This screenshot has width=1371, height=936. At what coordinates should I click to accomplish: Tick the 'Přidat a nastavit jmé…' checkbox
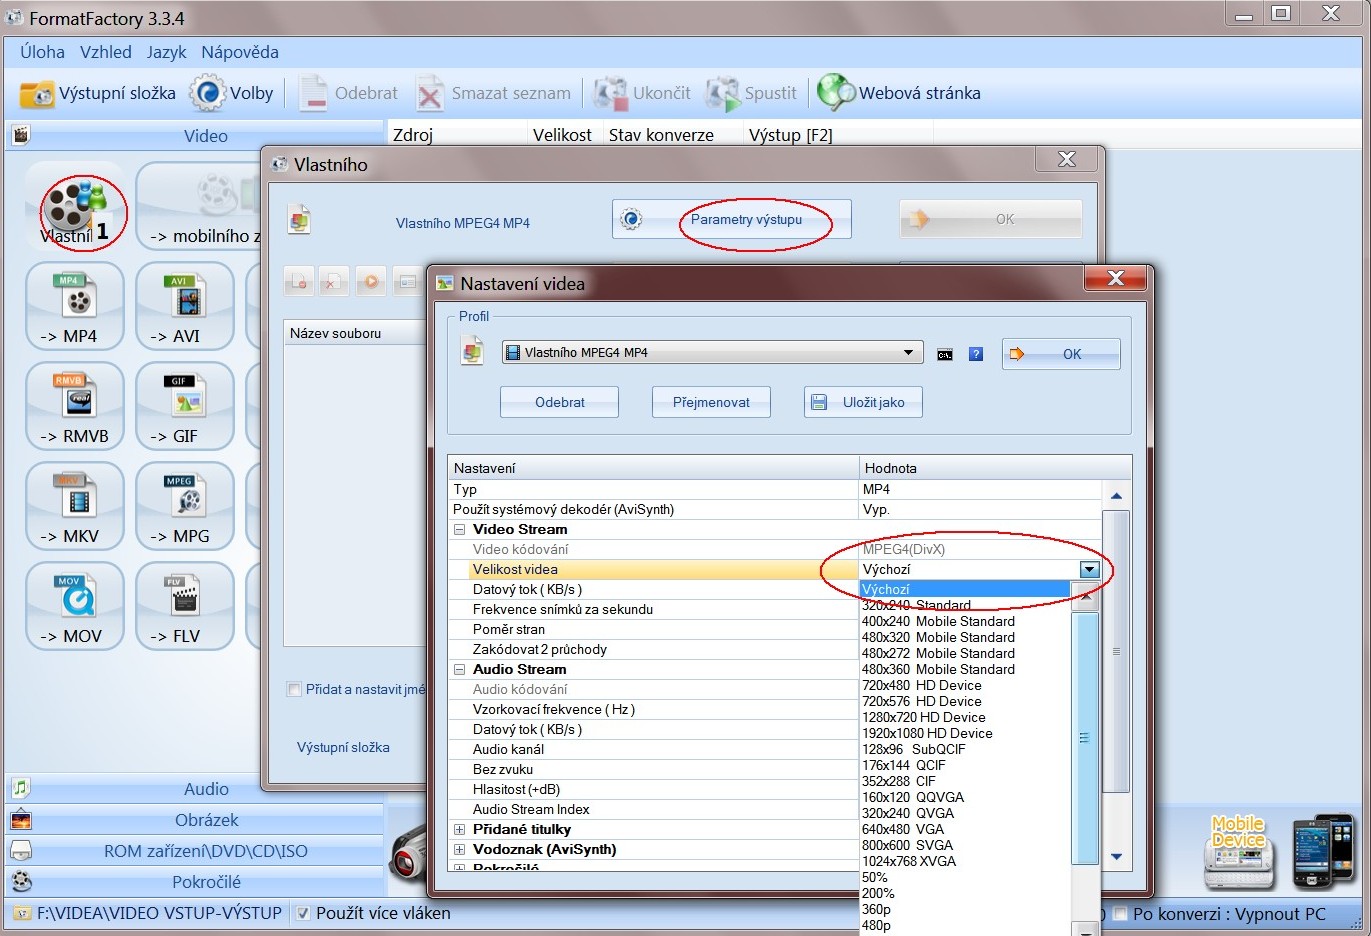(294, 689)
